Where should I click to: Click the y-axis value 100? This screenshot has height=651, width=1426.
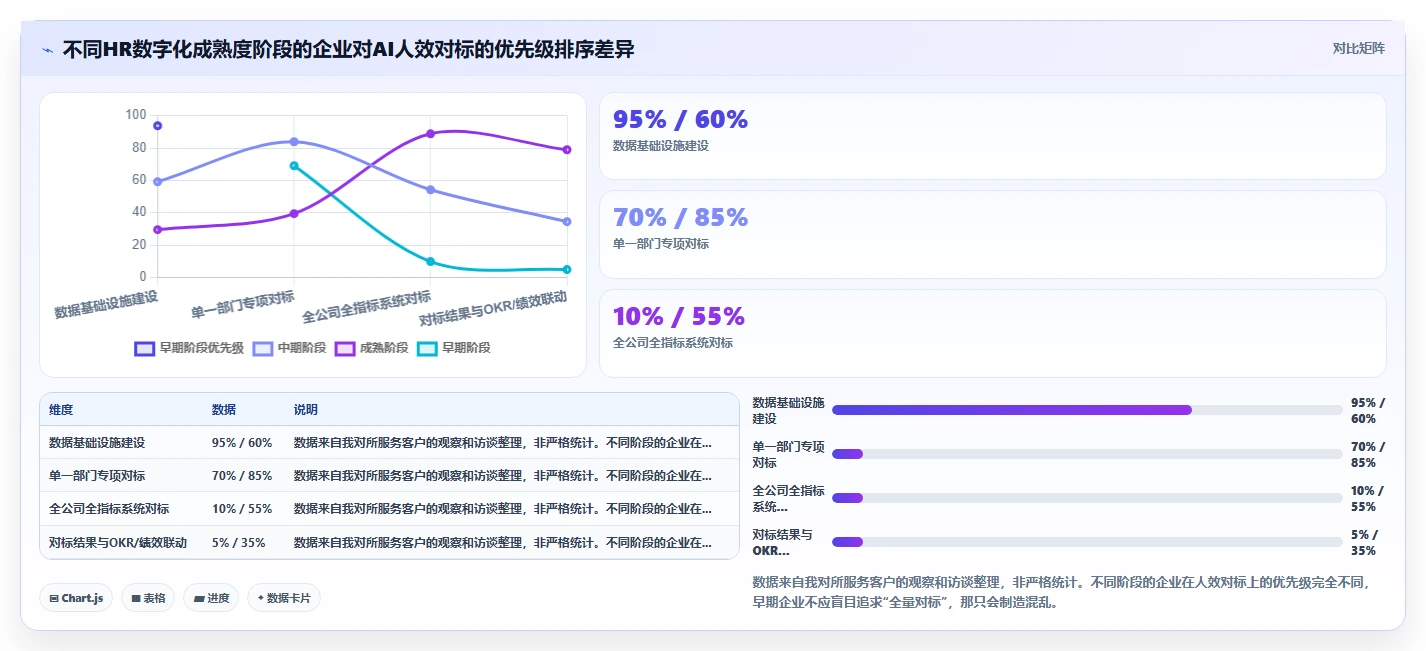point(136,115)
